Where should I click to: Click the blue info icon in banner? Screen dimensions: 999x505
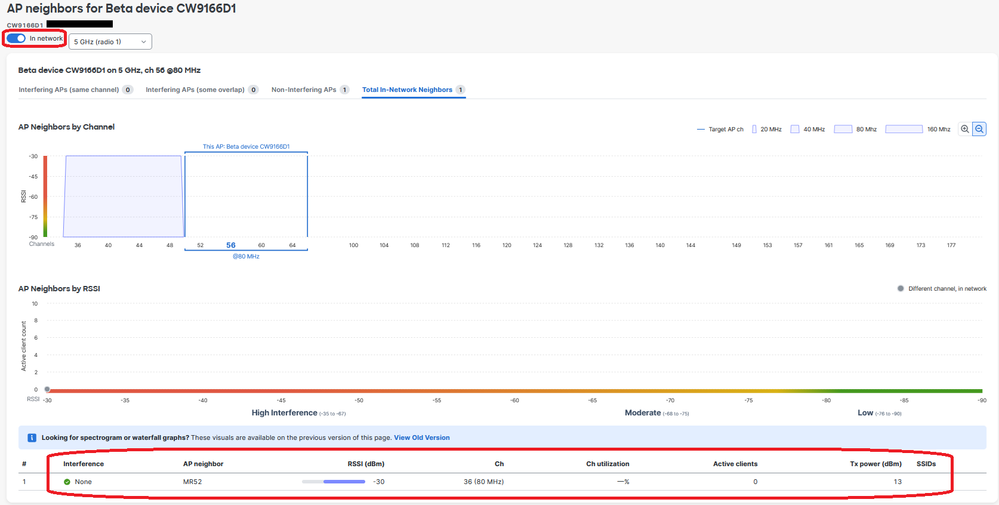(32, 438)
